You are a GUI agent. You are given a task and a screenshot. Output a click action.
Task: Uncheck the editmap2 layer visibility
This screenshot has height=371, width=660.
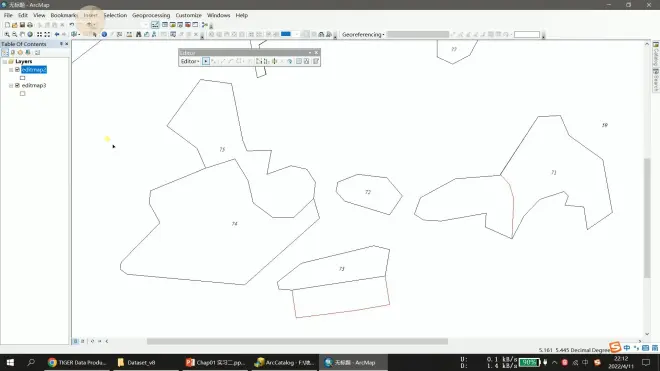(x=17, y=69)
